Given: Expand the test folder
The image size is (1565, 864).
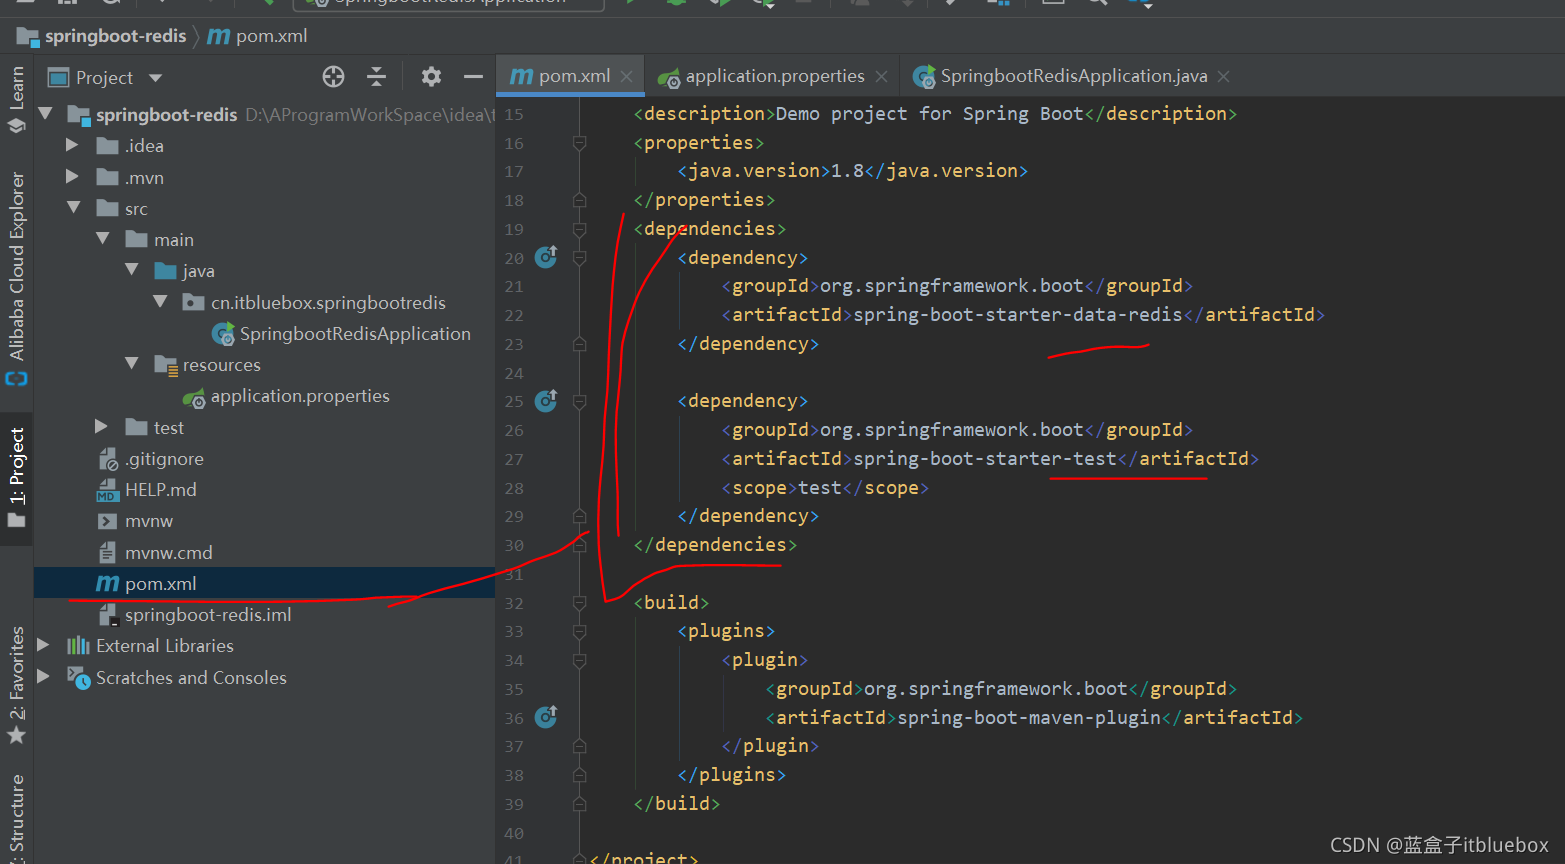Looking at the screenshot, I should click(101, 426).
